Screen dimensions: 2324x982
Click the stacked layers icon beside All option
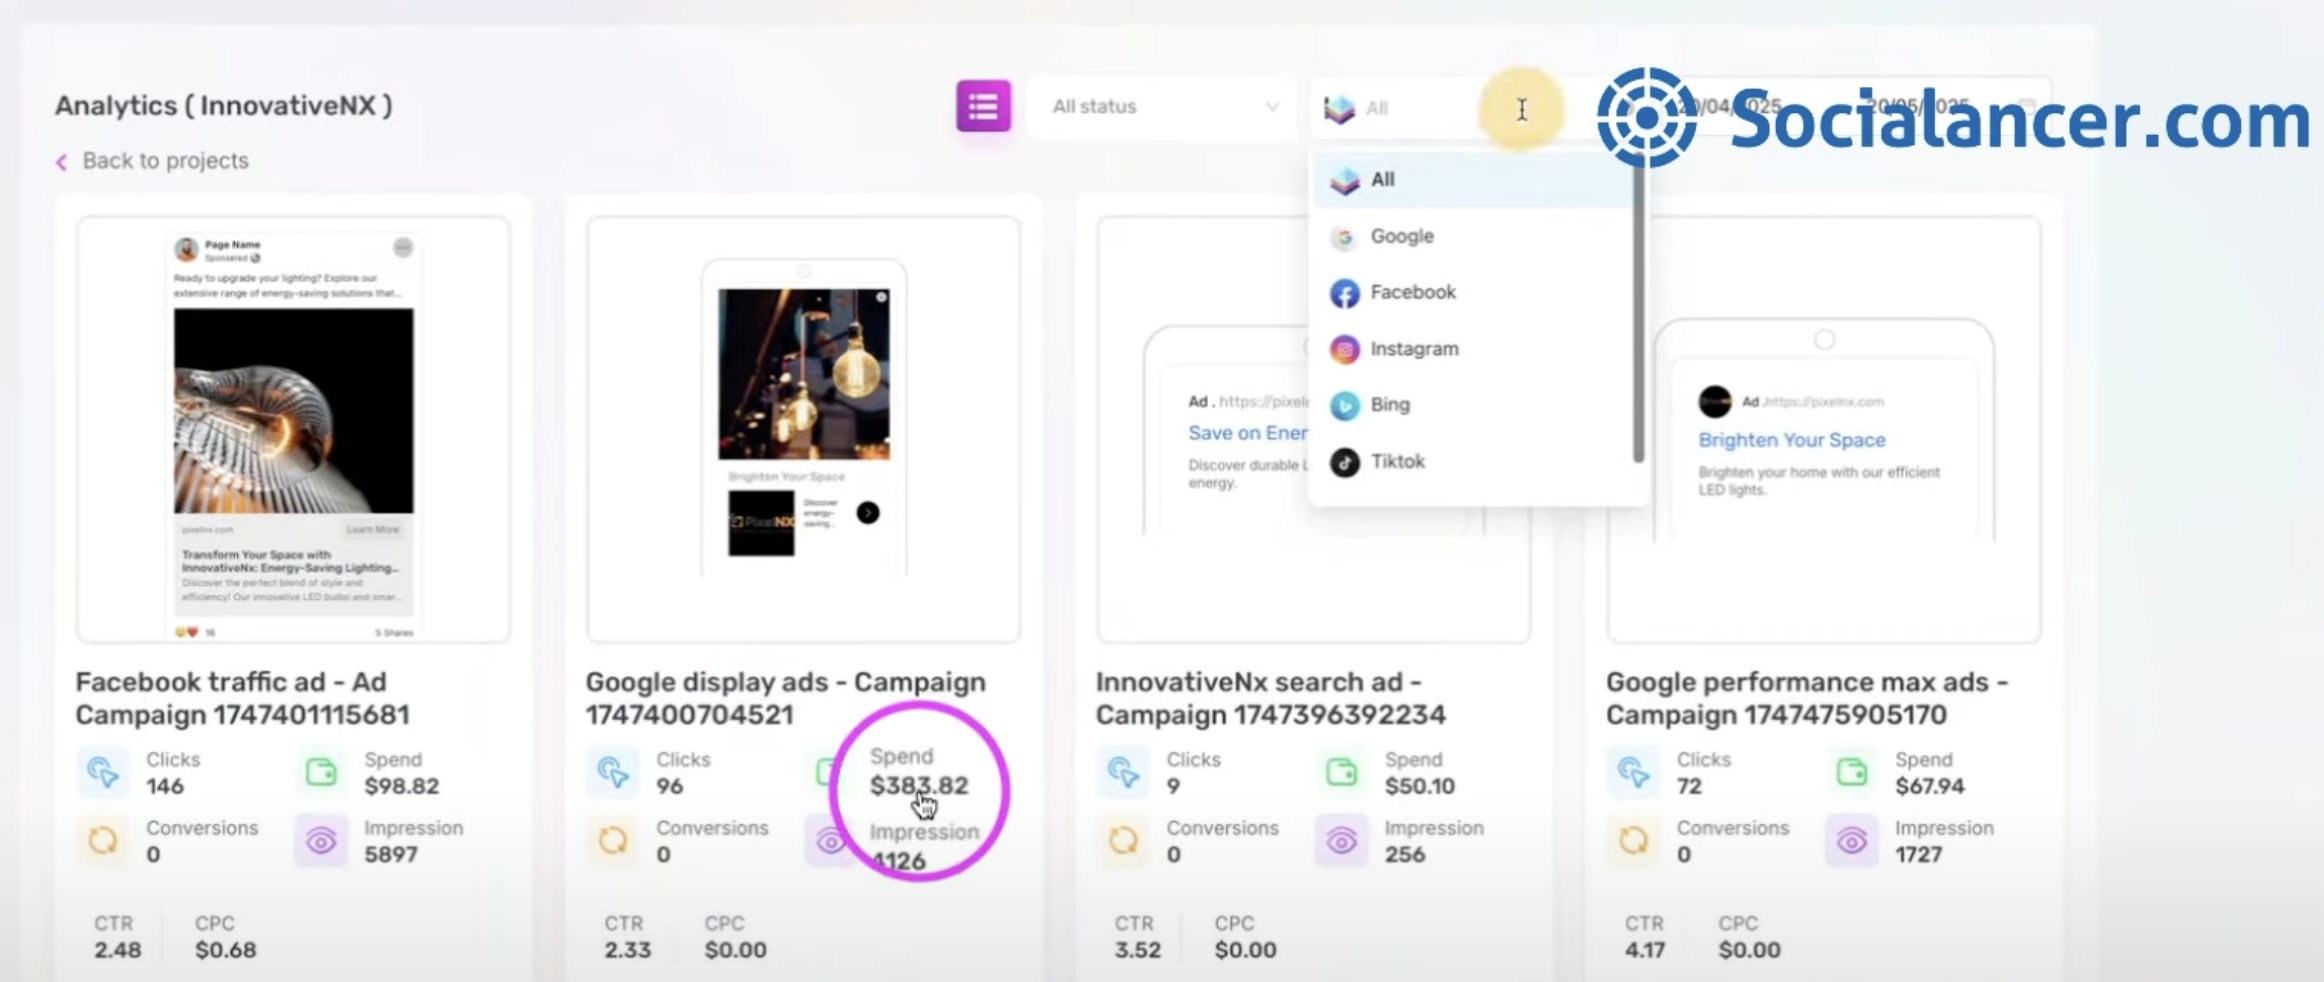(x=1344, y=181)
